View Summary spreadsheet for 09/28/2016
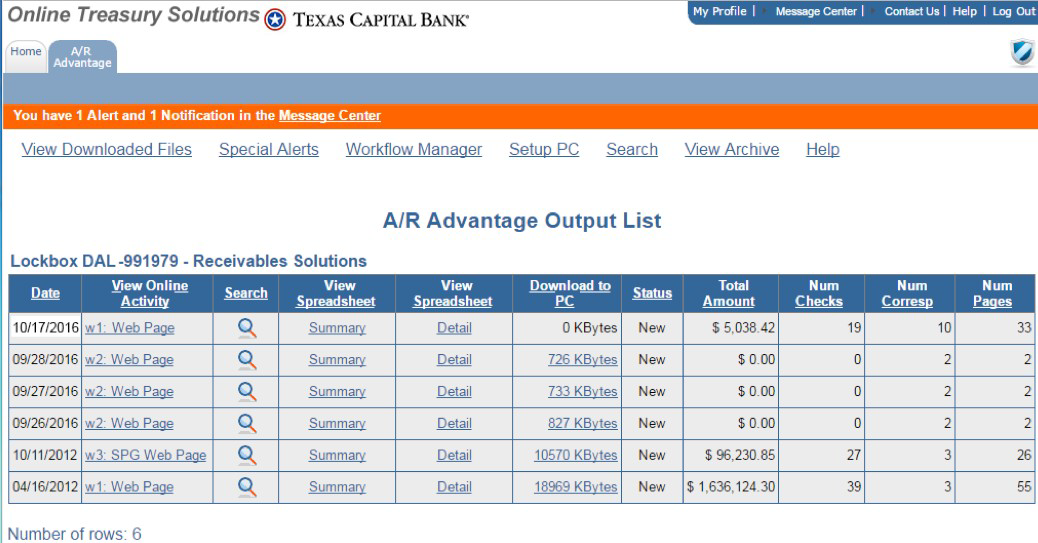The width and height of the screenshot is (1038, 543). click(337, 360)
